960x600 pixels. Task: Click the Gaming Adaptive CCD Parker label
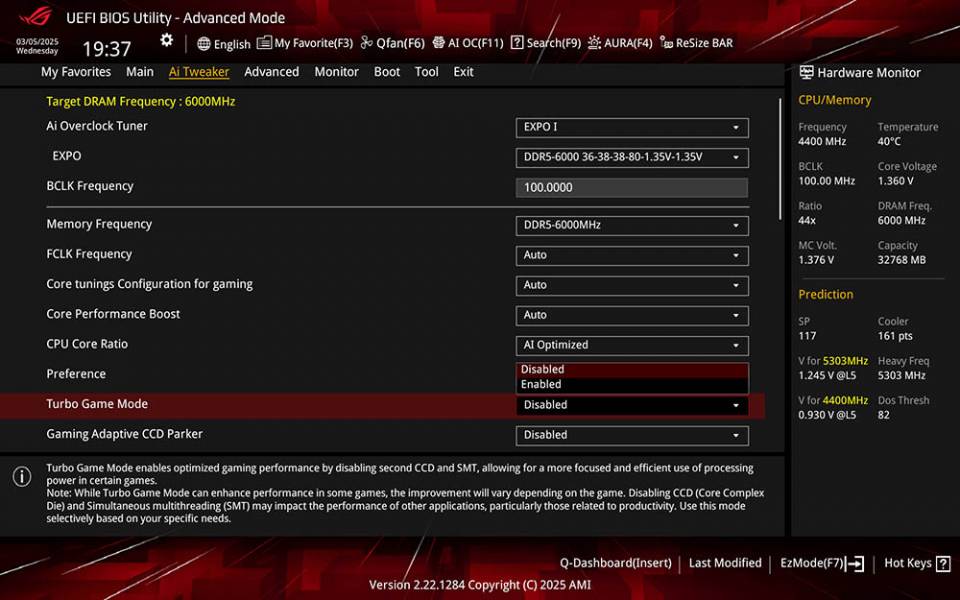124,434
